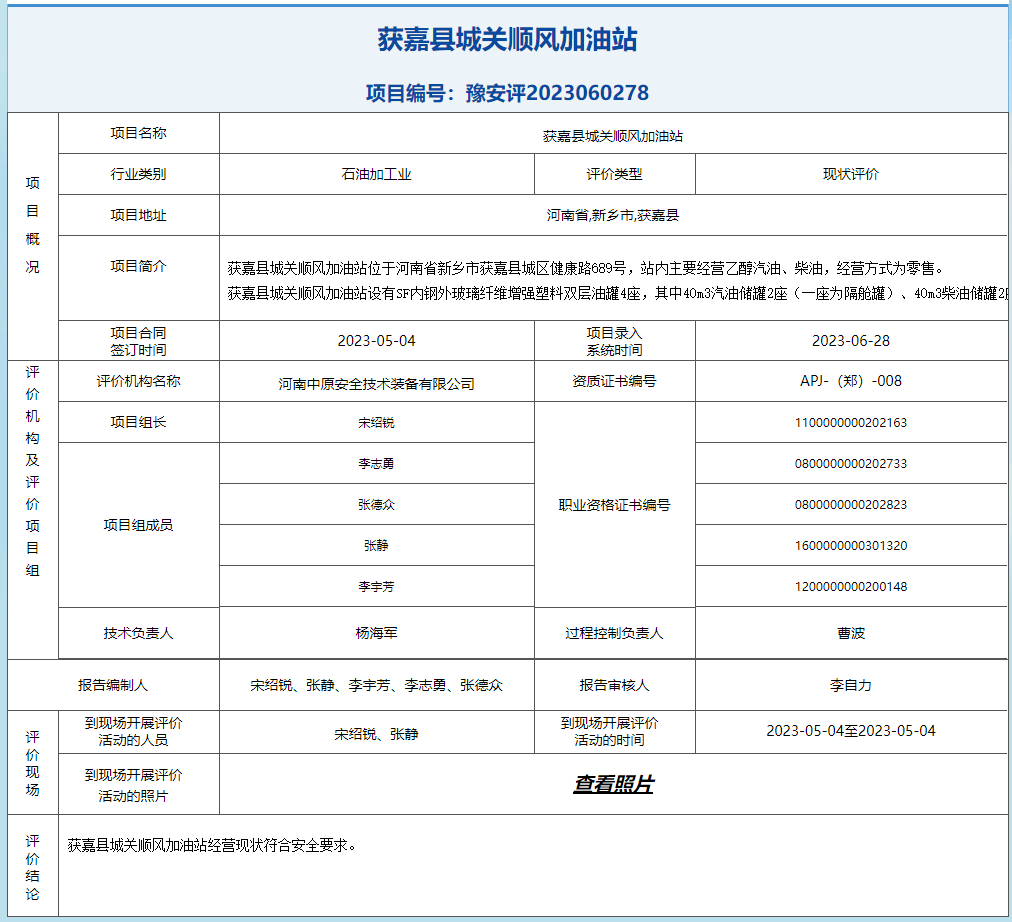
Task: Click the 到现场开展评价活动的时间 label
Action: coord(609,732)
